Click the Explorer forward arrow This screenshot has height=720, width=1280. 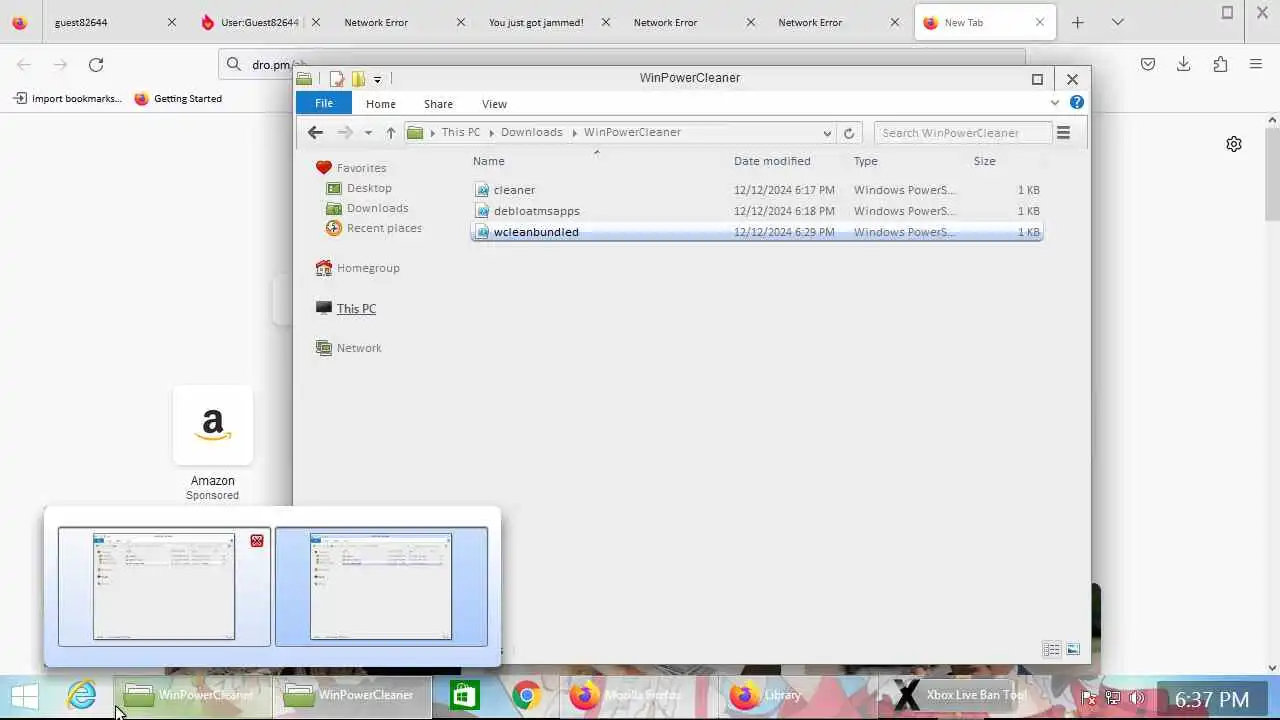(345, 132)
